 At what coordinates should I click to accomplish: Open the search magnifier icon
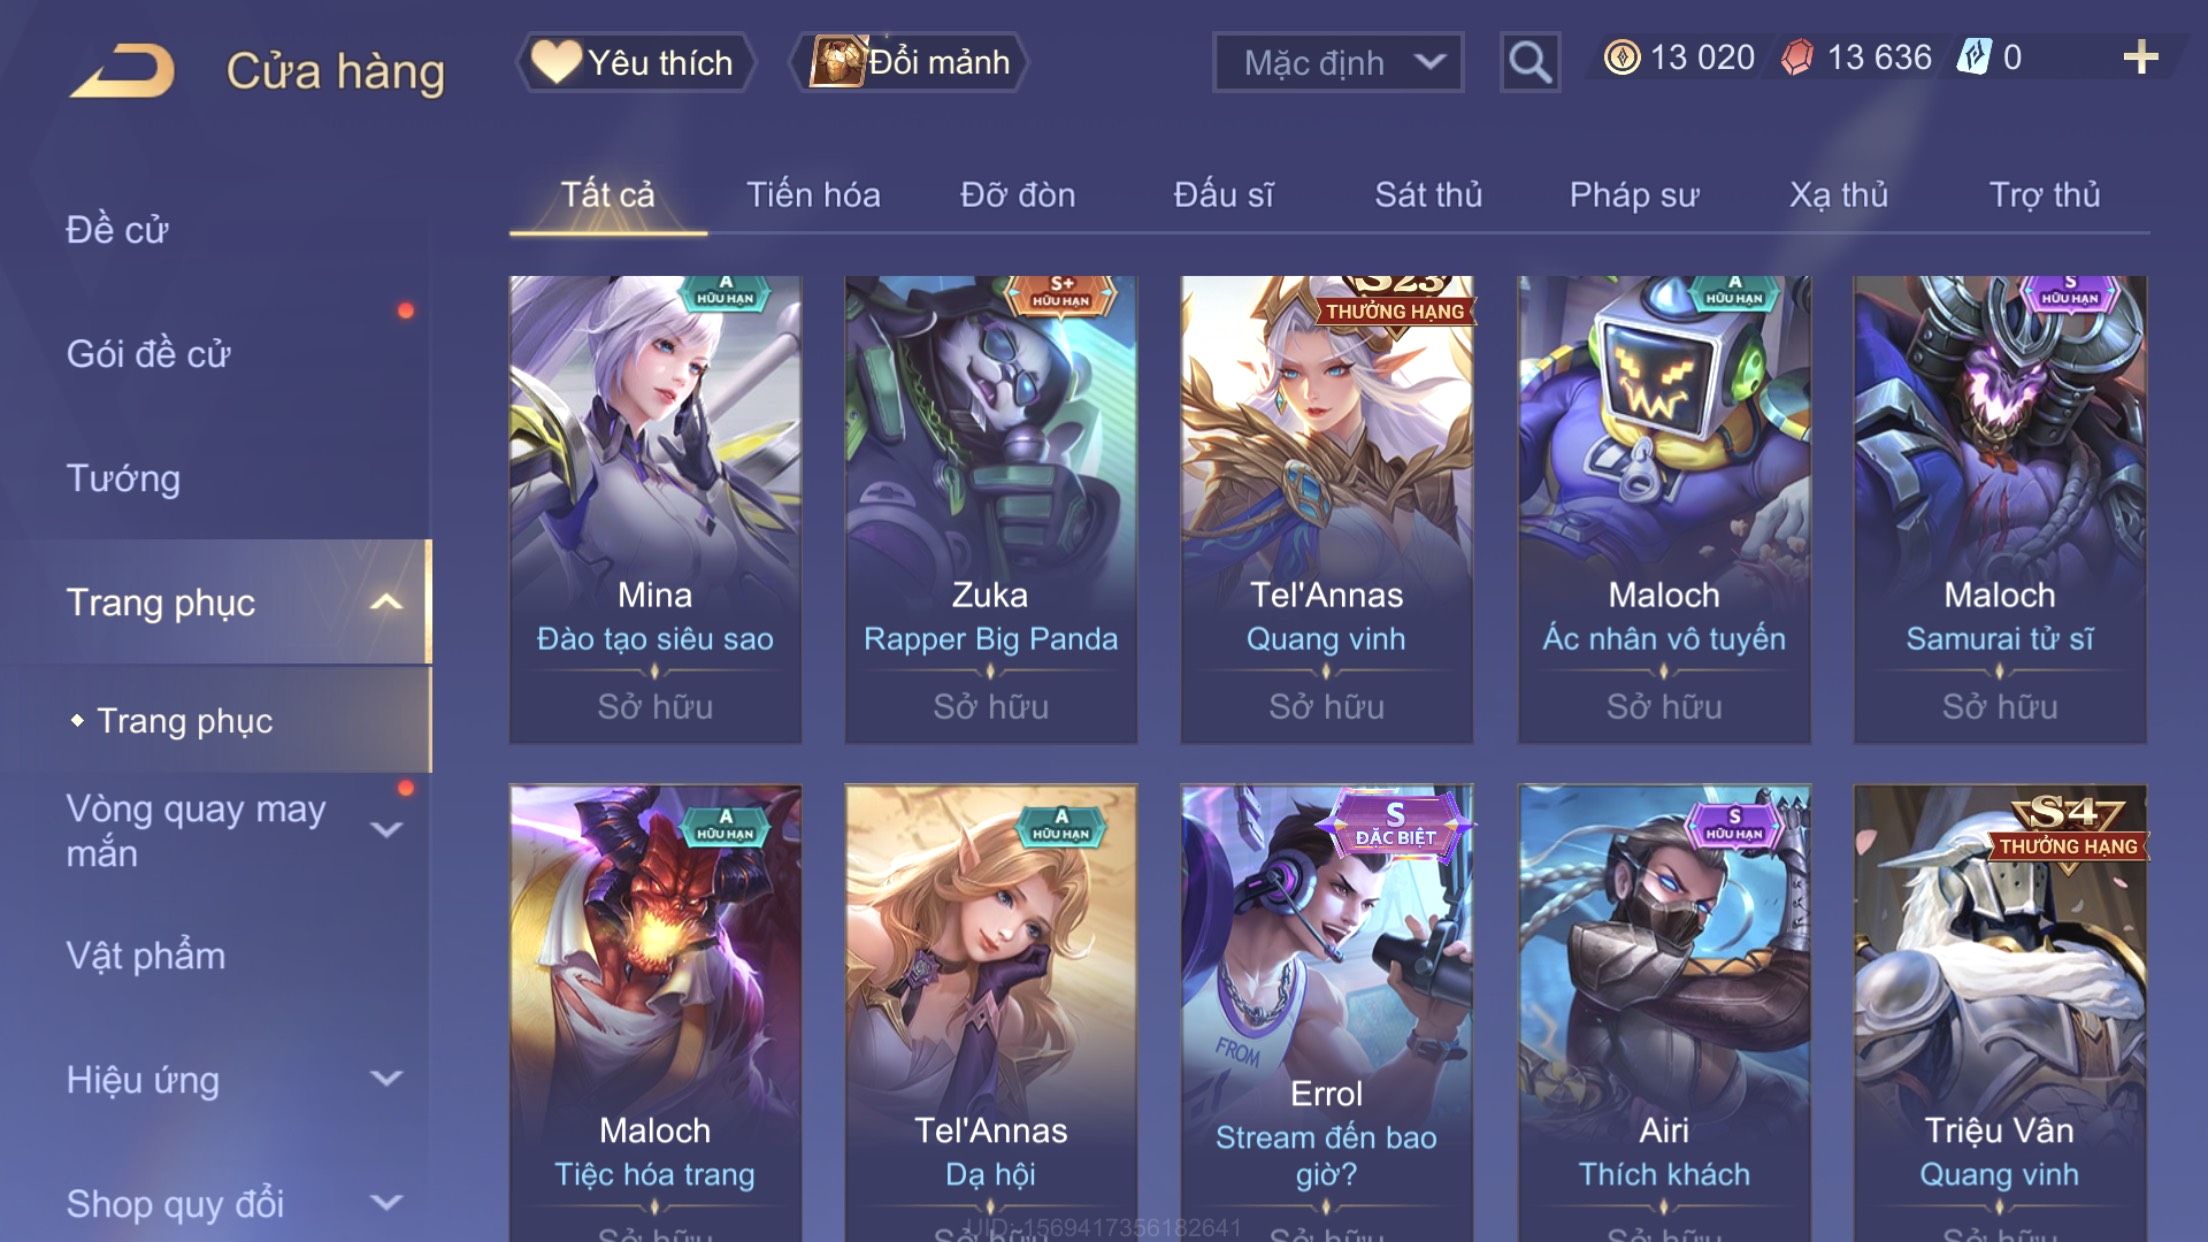pos(1529,62)
